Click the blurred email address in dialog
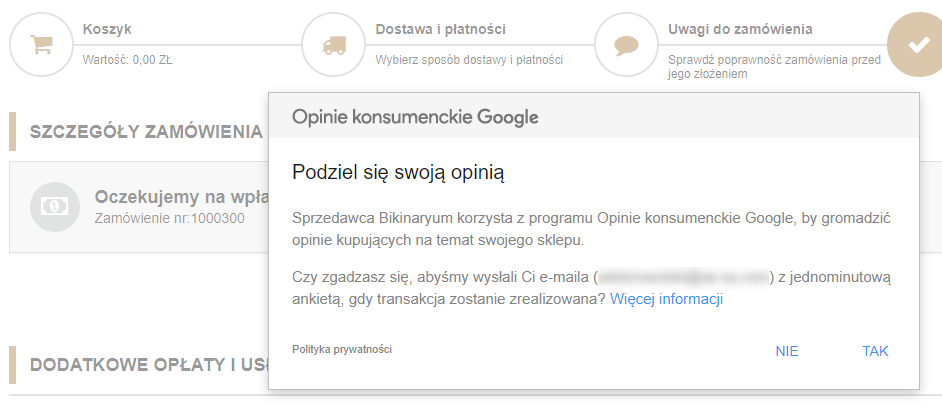The height and width of the screenshot is (416, 942). [684, 276]
